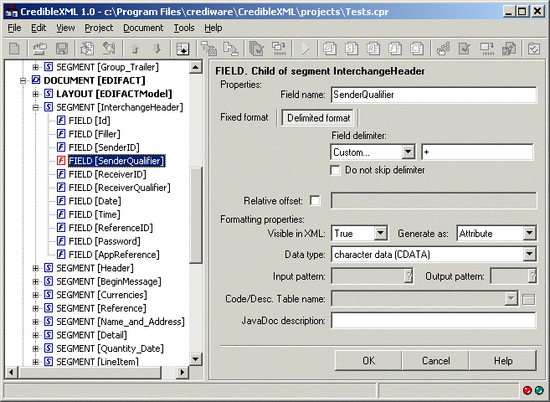
Task: Expand the SEGMENT [BeginMessage] node
Action: pyautogui.click(x=35, y=282)
